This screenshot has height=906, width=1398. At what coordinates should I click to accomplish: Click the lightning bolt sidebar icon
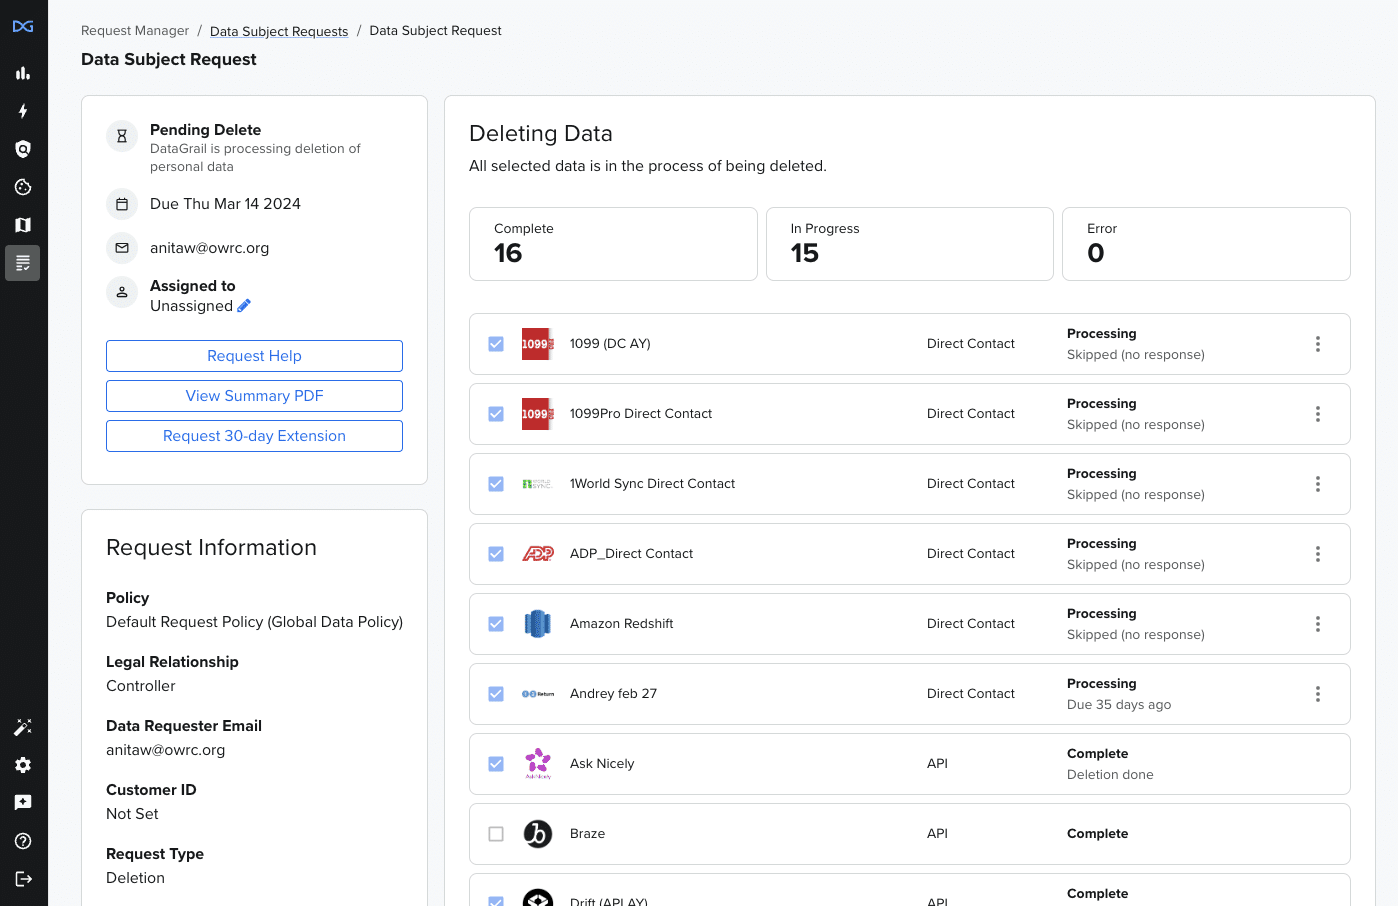tap(23, 111)
